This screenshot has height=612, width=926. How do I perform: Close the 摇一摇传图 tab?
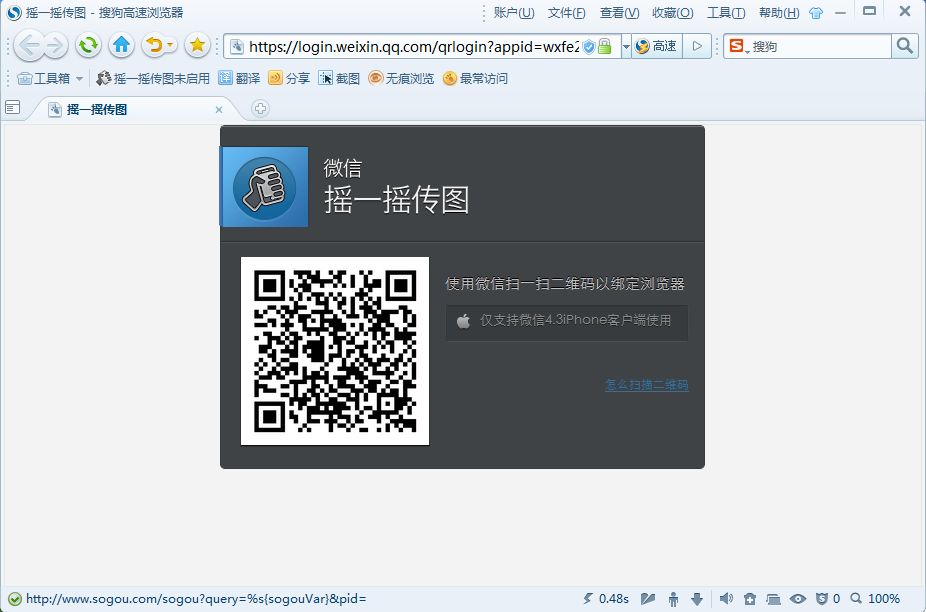click(219, 110)
